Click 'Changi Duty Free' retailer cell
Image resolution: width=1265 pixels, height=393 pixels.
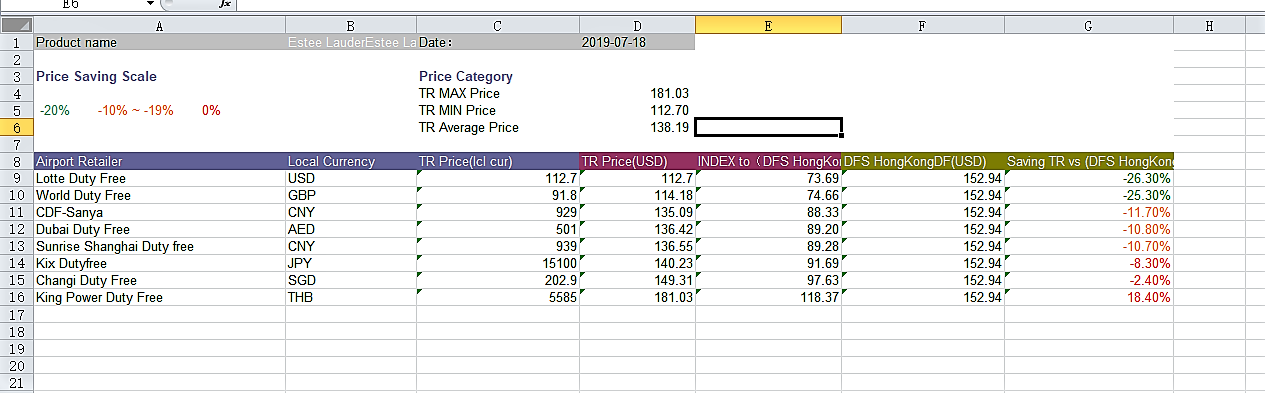(159, 280)
